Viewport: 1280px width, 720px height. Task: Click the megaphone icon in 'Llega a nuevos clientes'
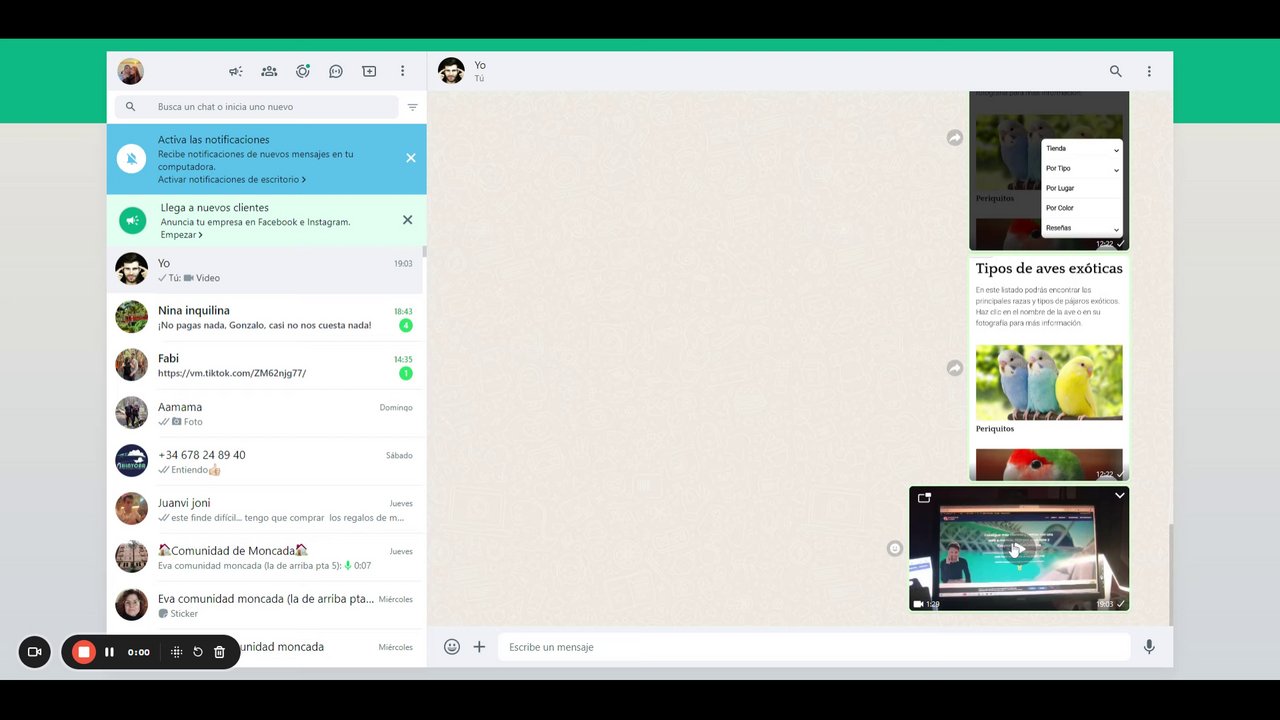[133, 221]
